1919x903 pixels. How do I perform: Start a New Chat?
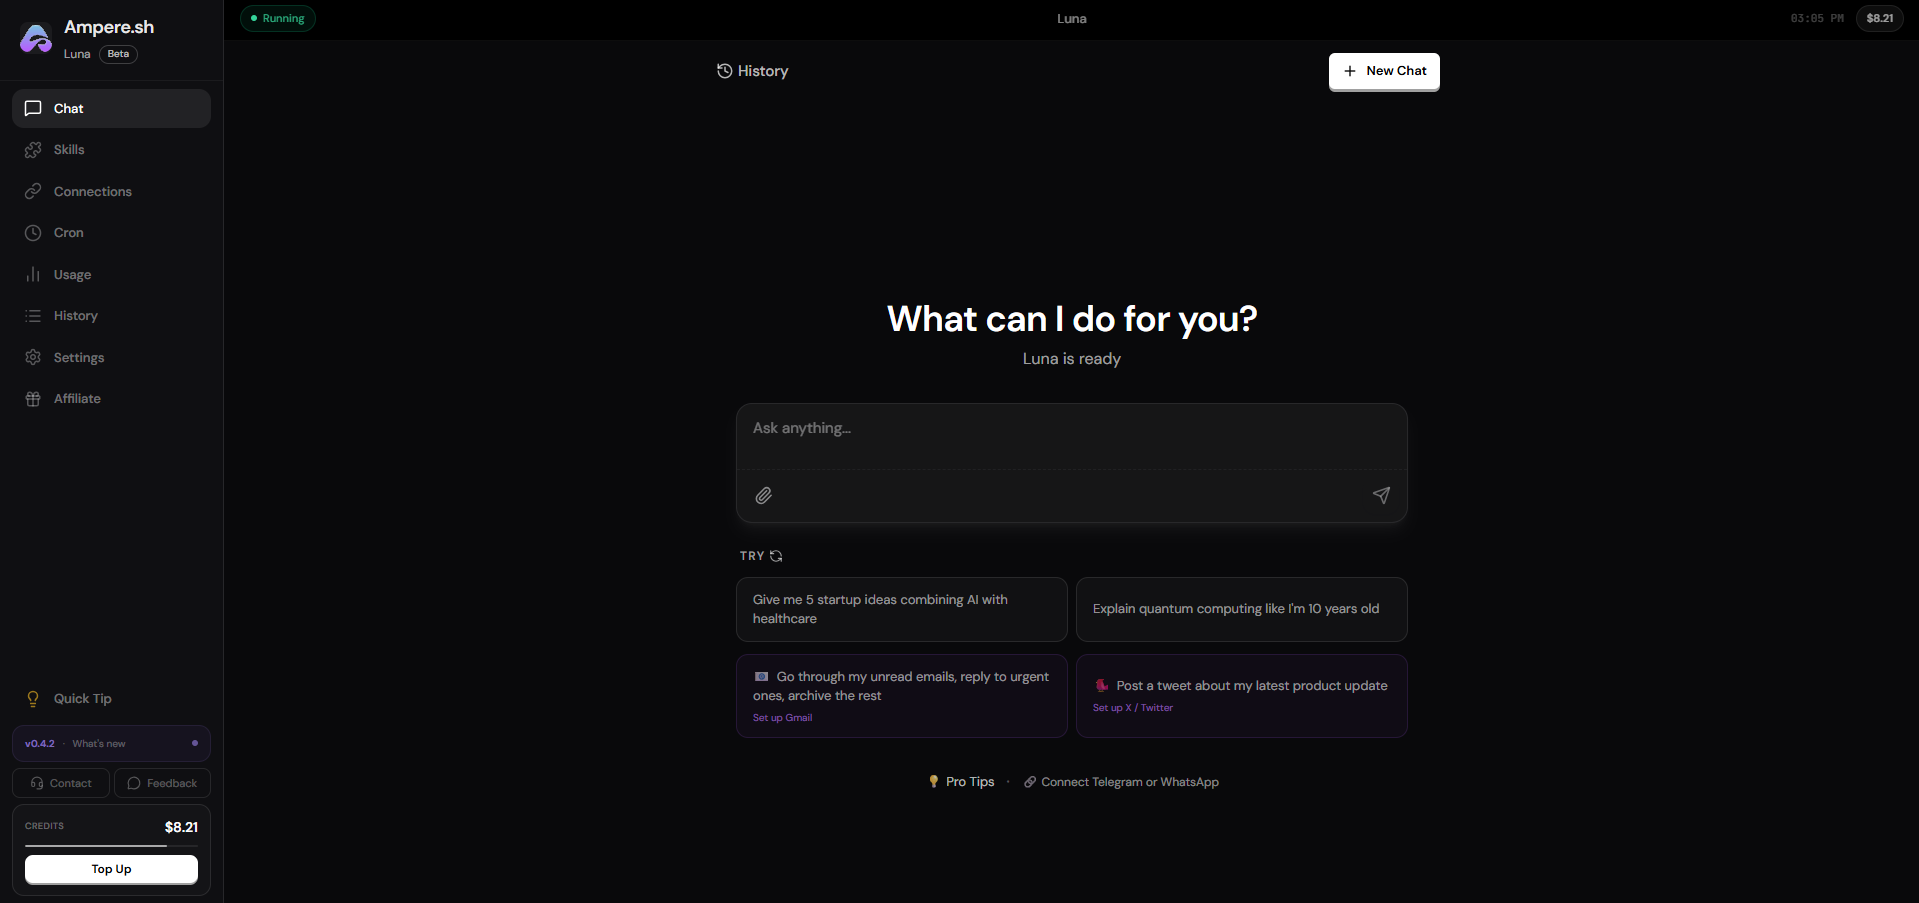(1383, 70)
